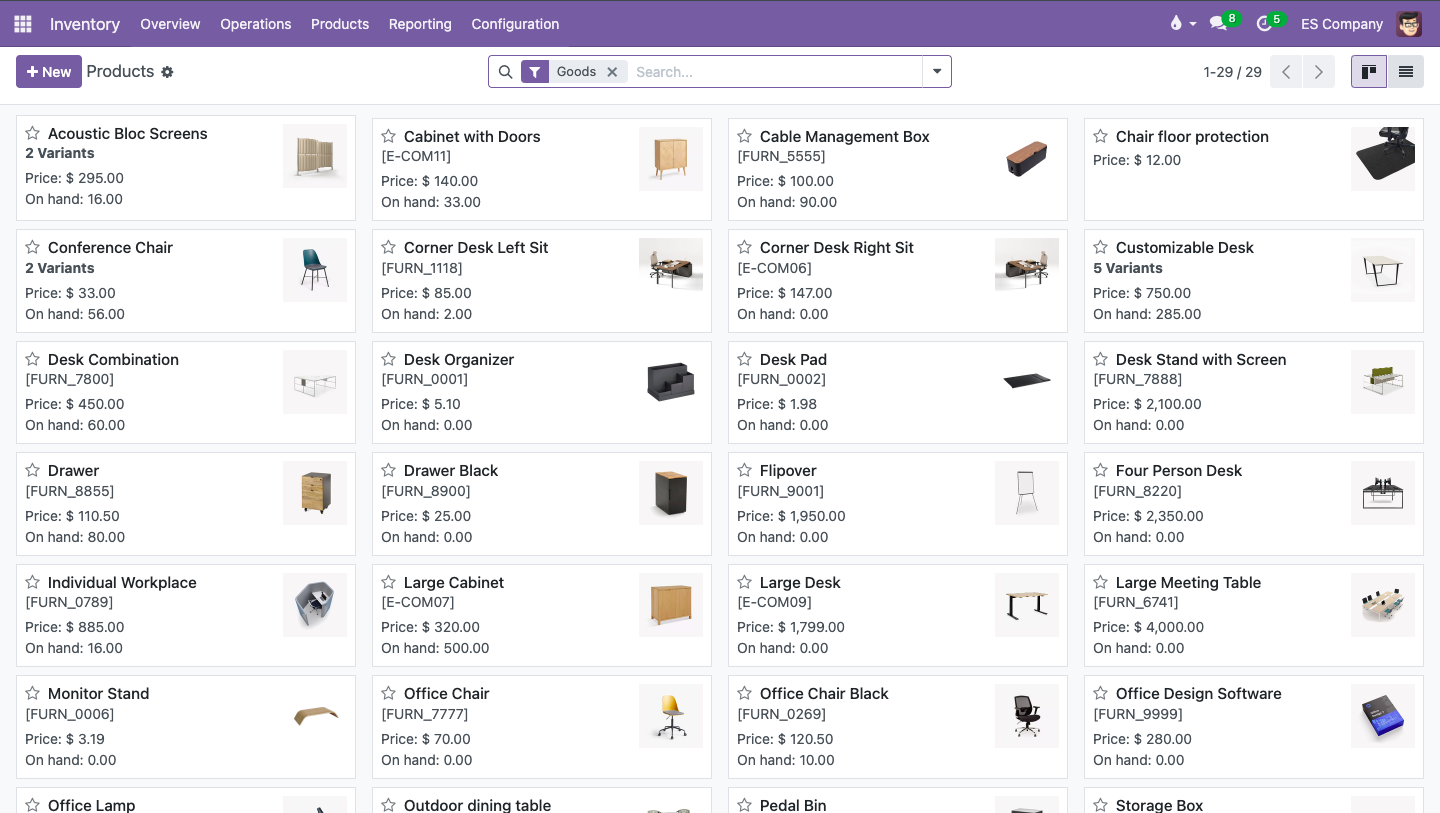
Task: Favorite the Conference Chair product
Action: (33, 247)
